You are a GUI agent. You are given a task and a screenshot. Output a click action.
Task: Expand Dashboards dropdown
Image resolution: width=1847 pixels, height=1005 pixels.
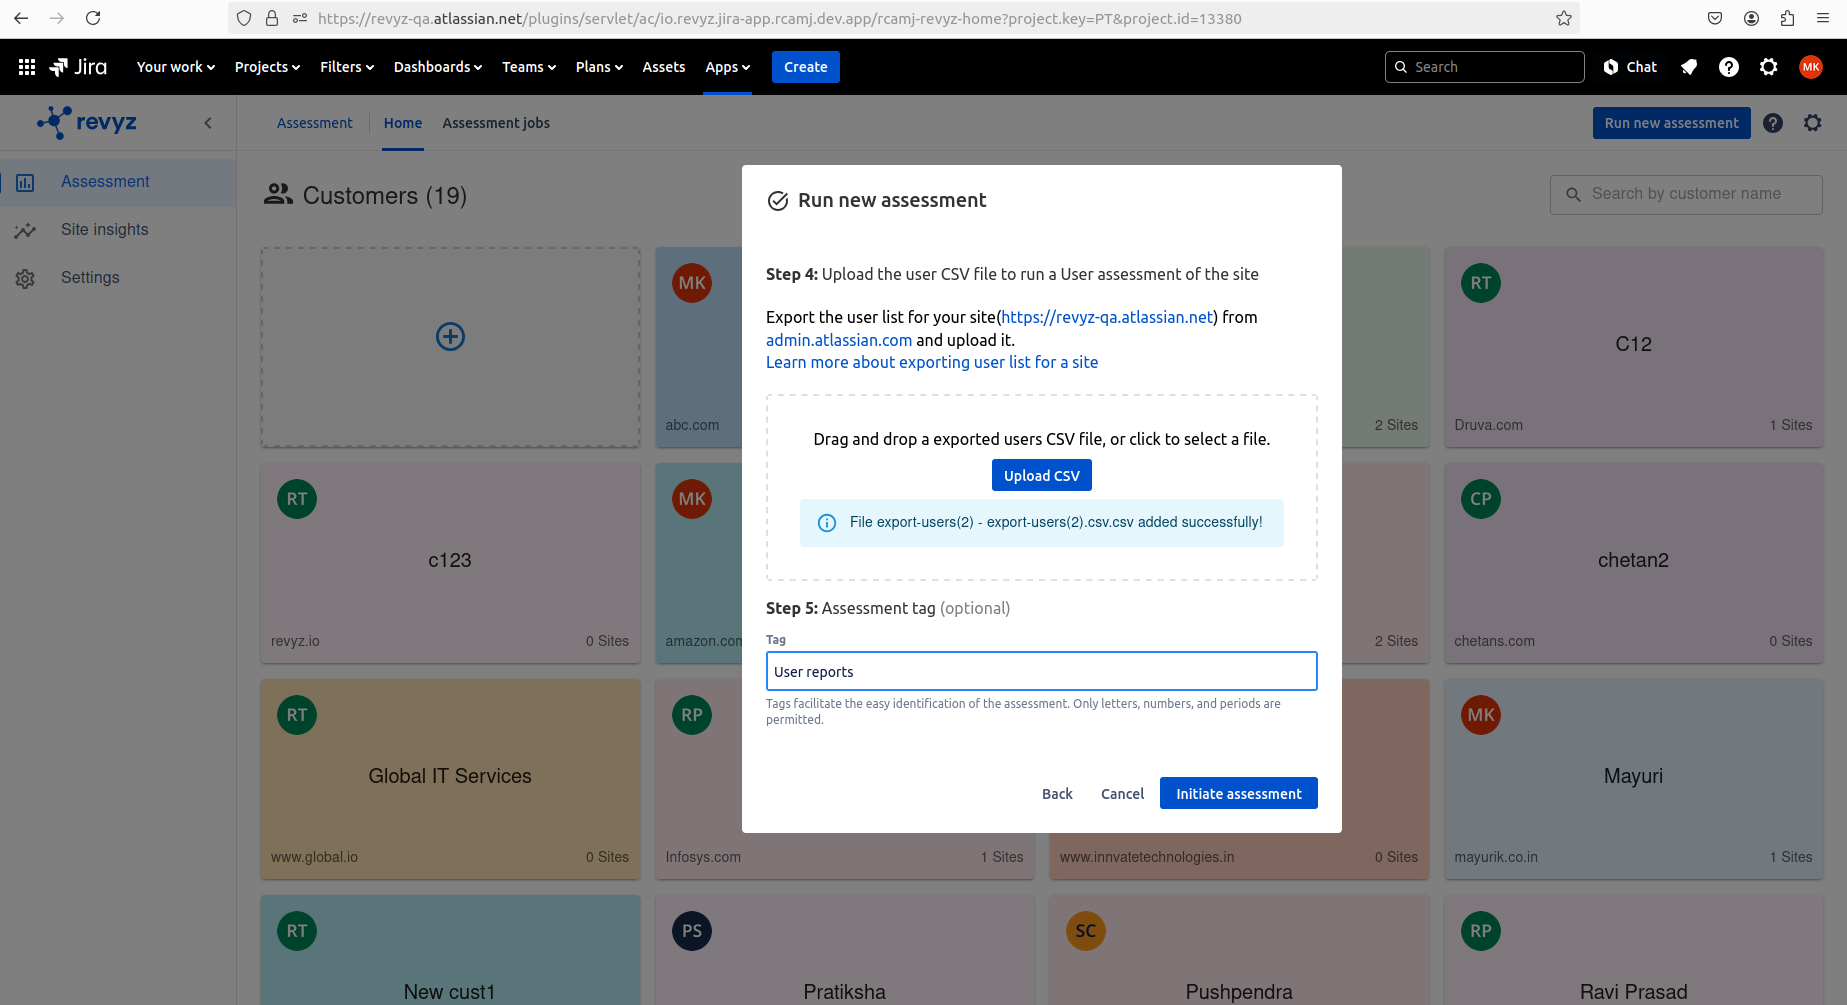click(438, 67)
